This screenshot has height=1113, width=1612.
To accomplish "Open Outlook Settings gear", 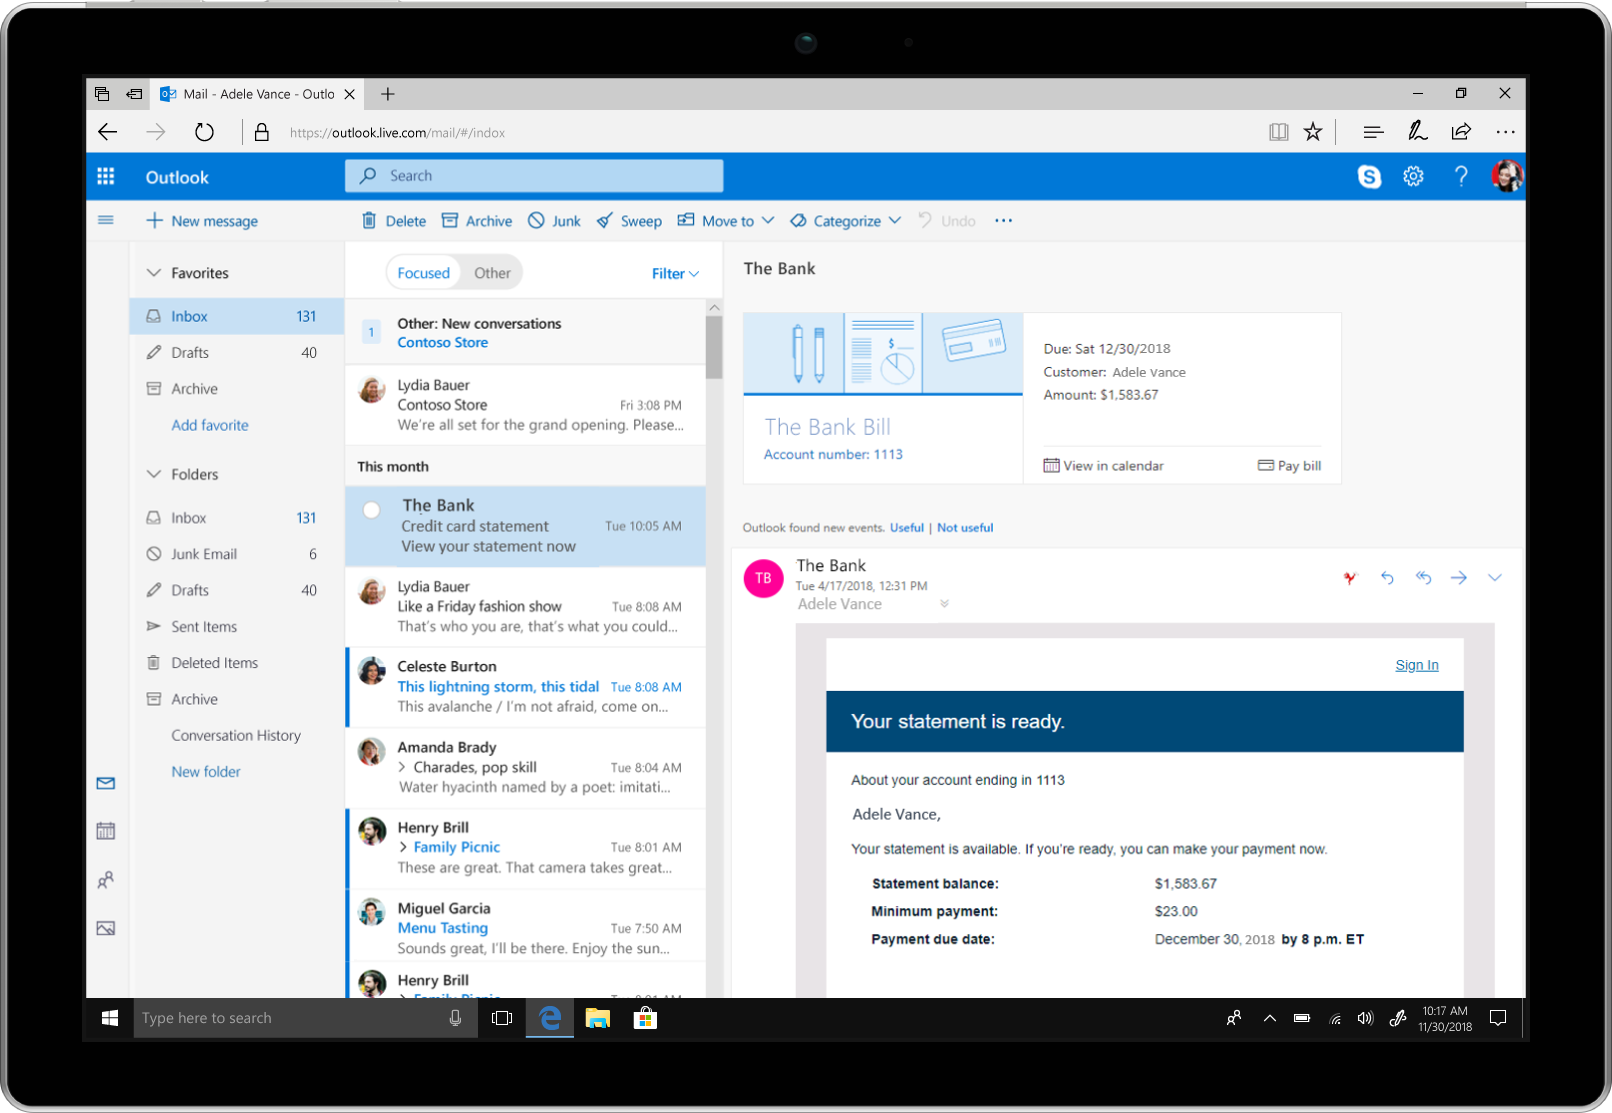I will point(1413,175).
